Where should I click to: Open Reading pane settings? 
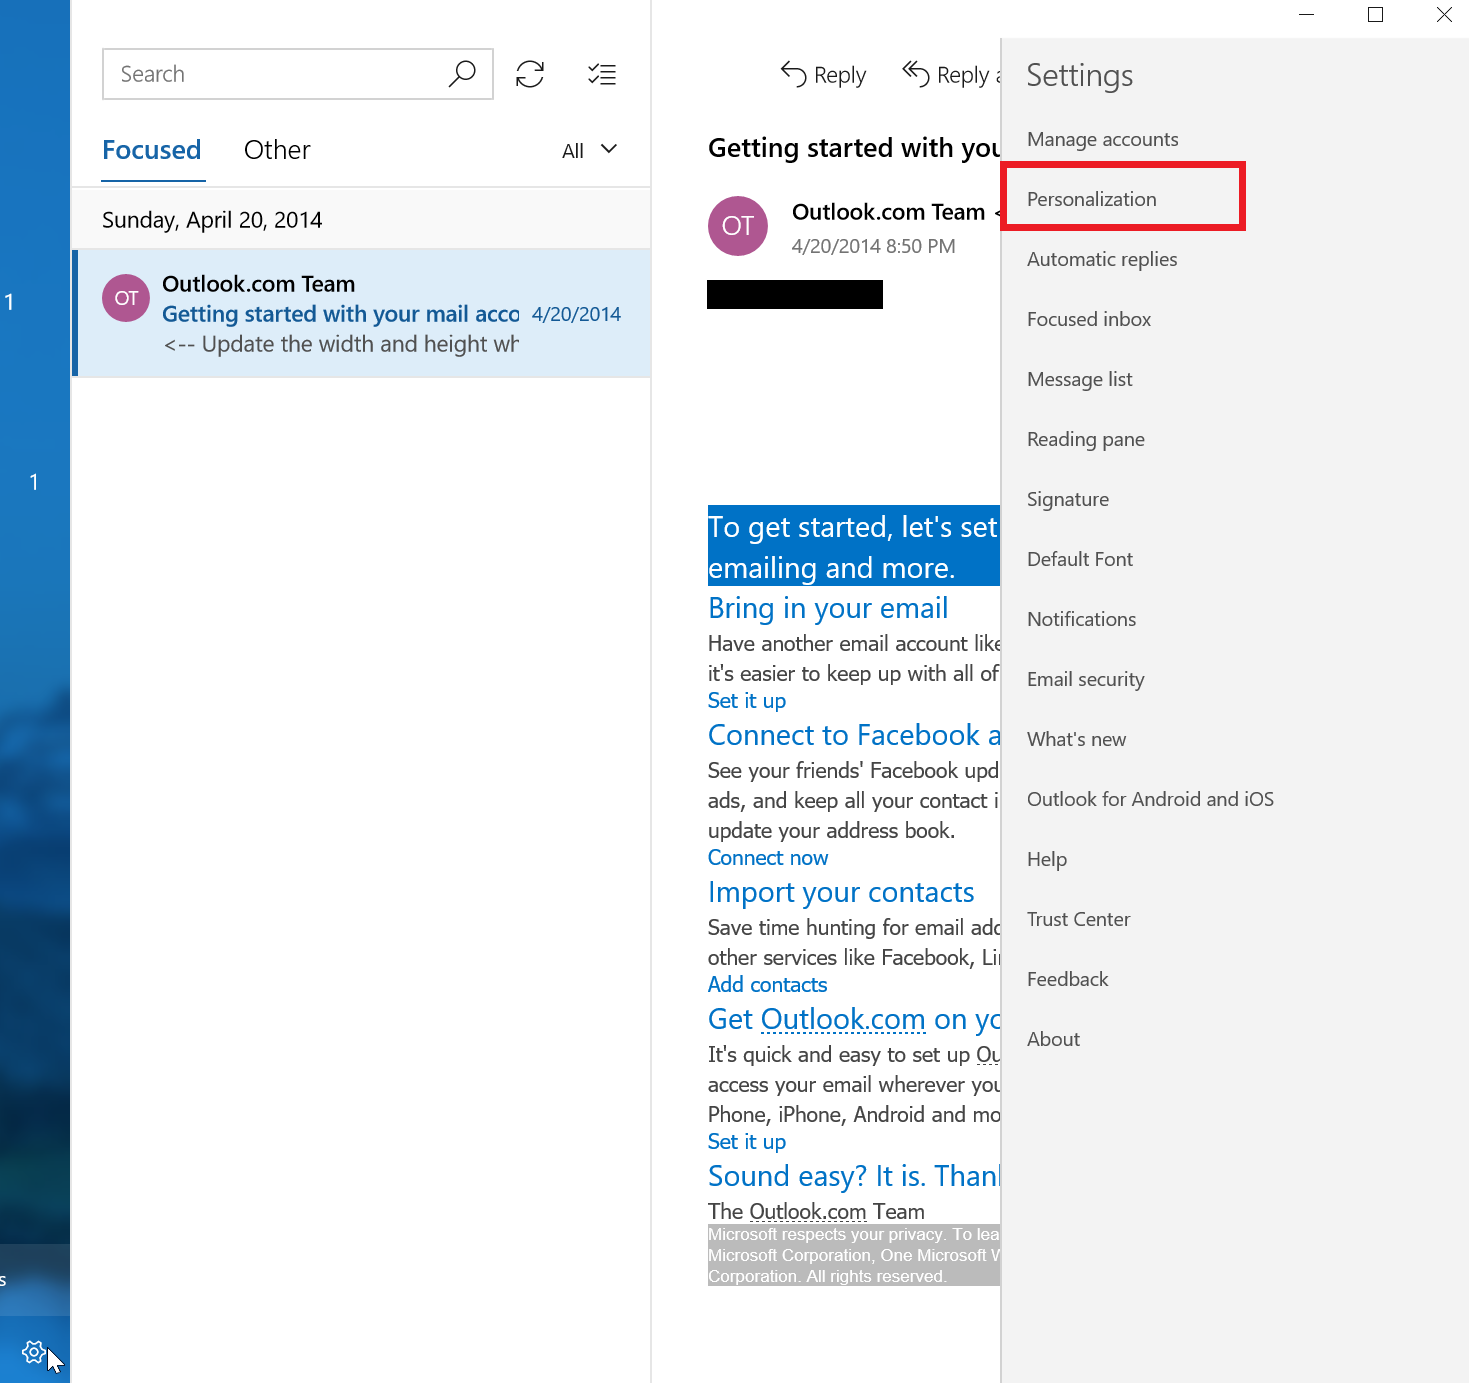pyautogui.click(x=1086, y=439)
